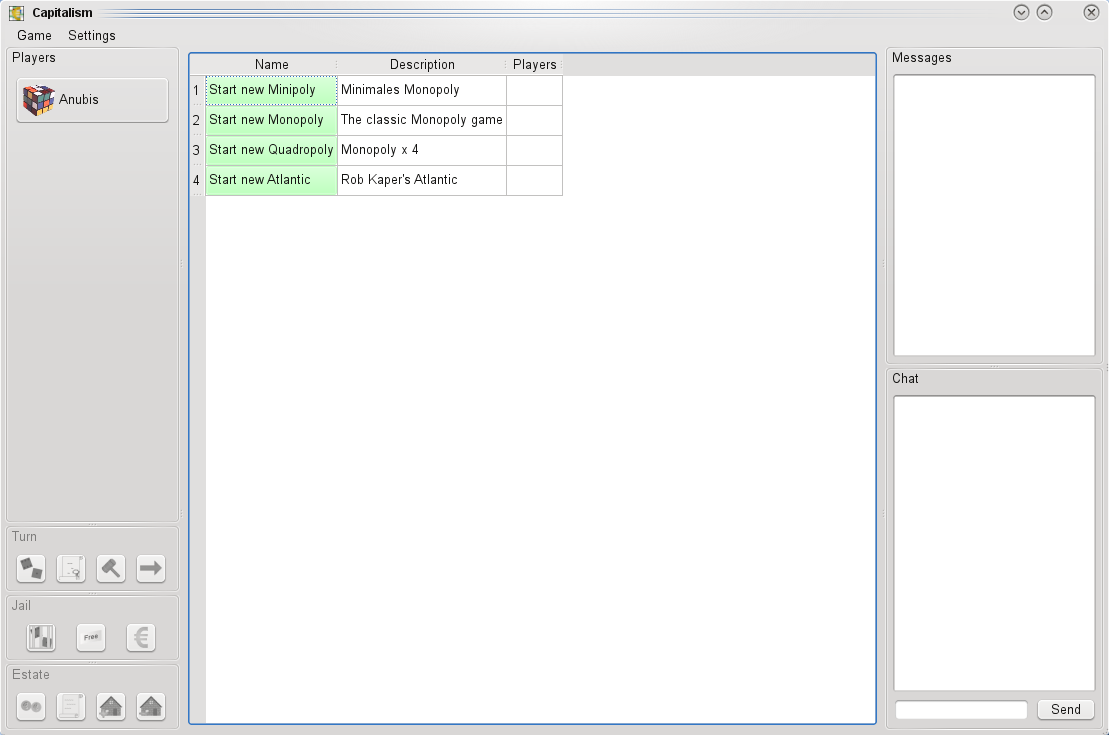
Task: Click the 'Rob Kaper's Atlantic' description cell
Action: 422,180
